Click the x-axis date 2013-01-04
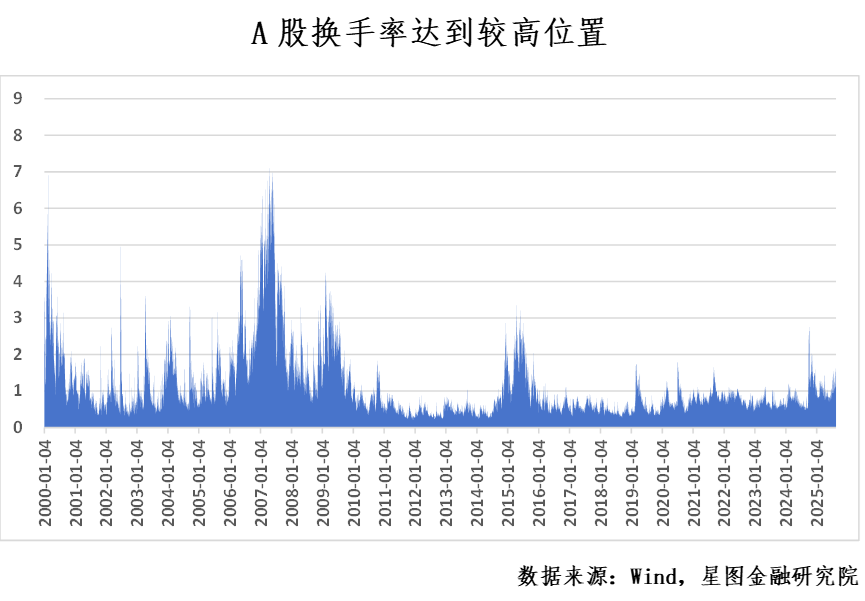This screenshot has height=601, width=865. [x=446, y=483]
